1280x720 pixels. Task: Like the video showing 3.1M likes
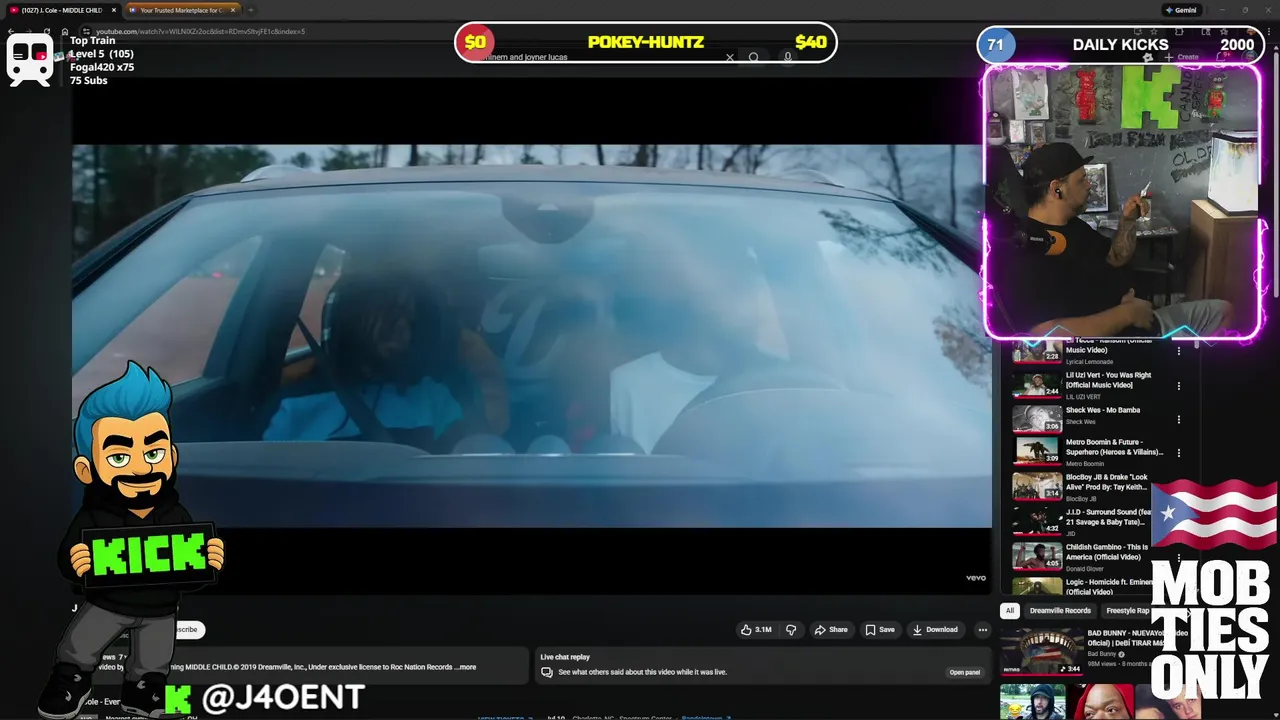click(756, 630)
